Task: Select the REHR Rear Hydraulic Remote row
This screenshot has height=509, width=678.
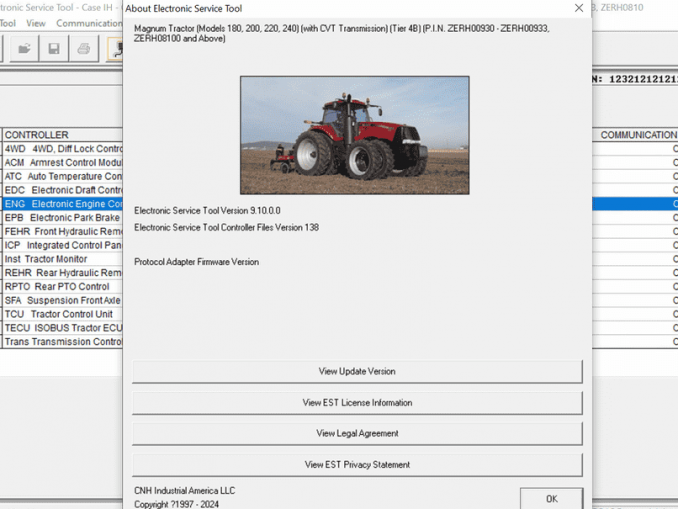Action: (x=63, y=273)
